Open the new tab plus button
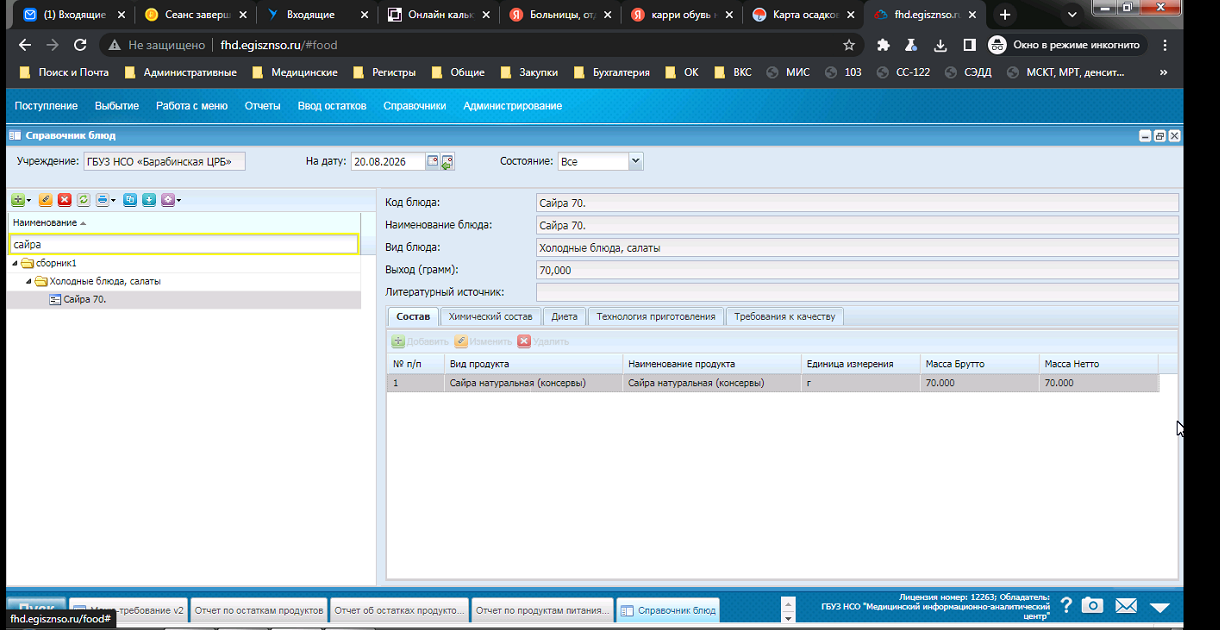 click(x=1005, y=15)
